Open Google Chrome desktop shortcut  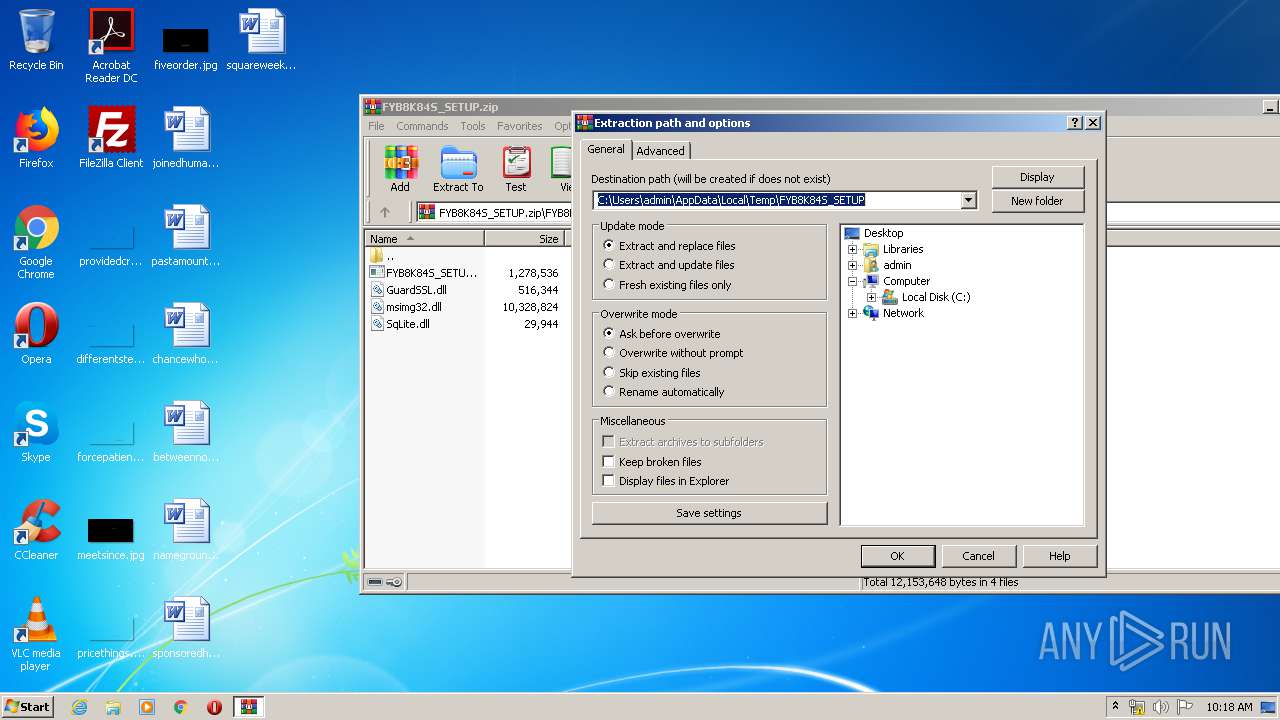36,242
